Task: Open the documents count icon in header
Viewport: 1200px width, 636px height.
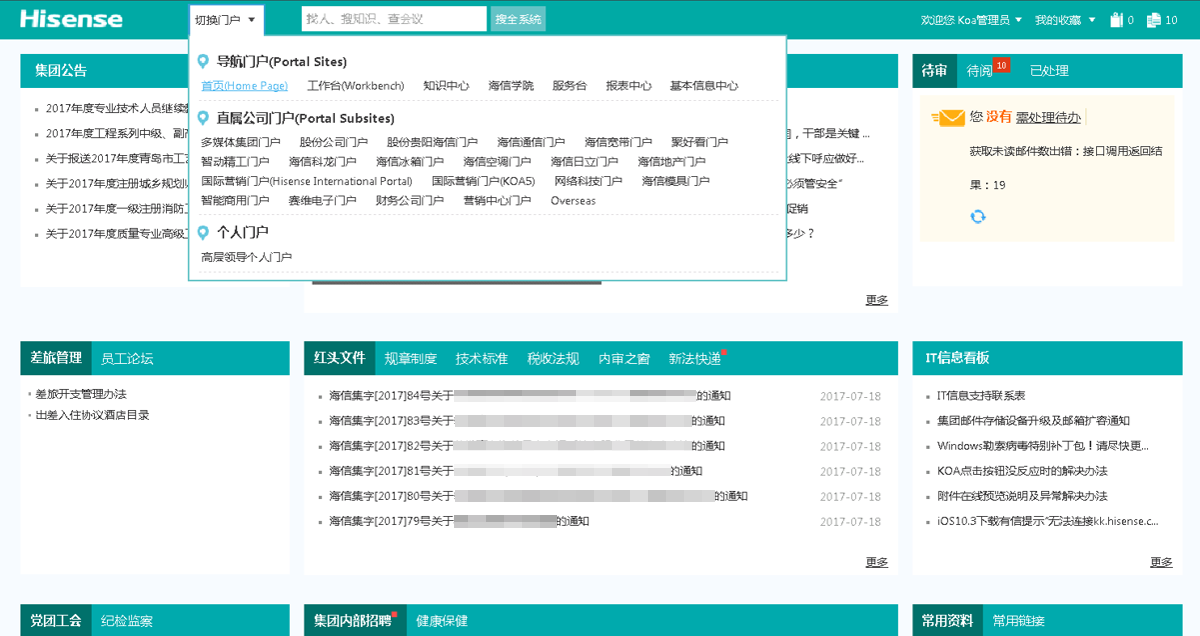Action: 1153,19
